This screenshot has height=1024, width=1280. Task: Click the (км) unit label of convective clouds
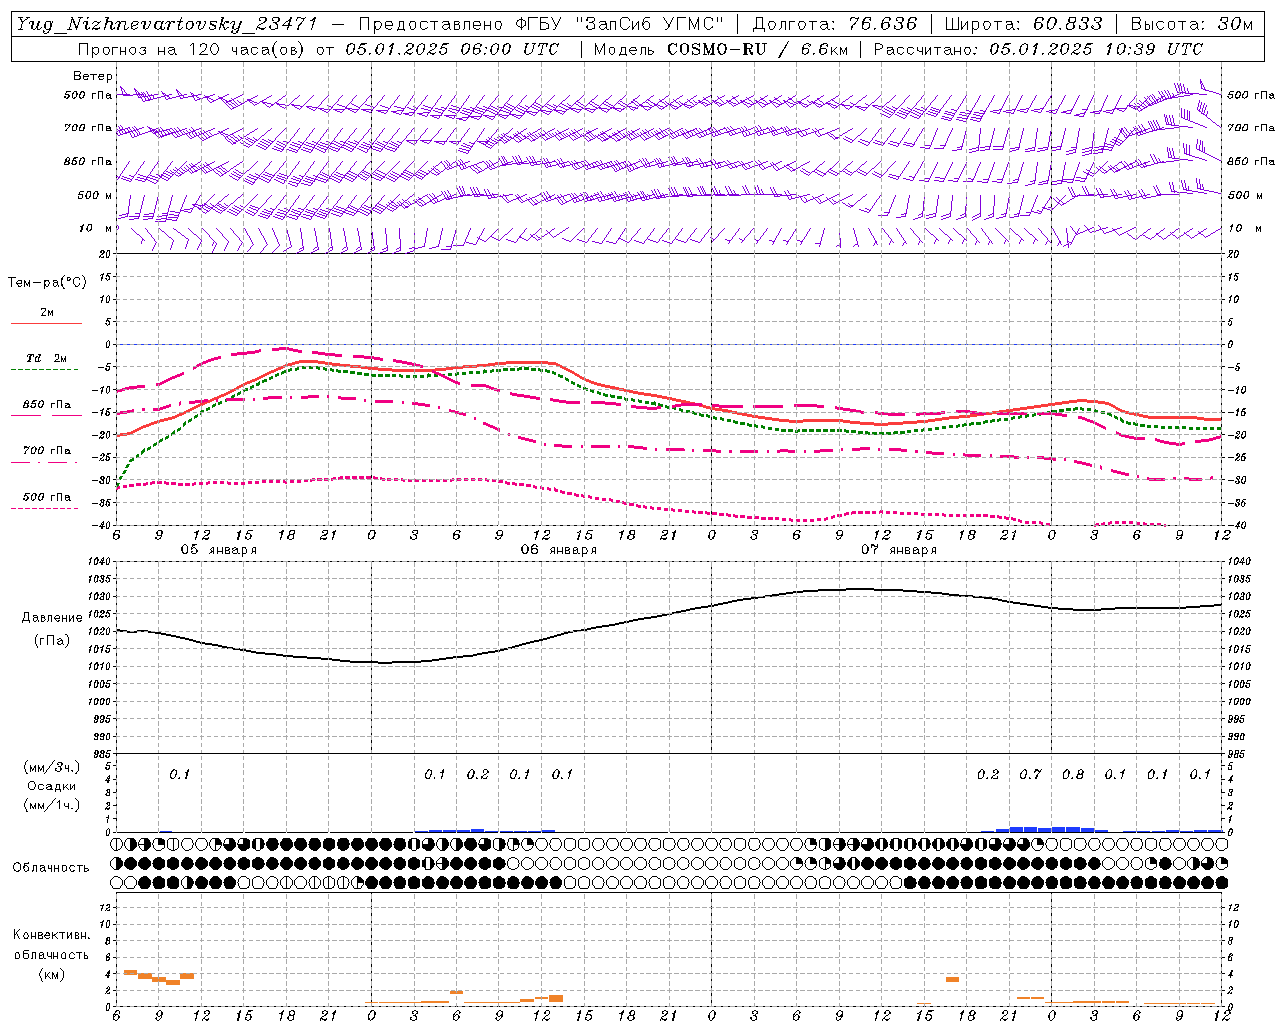[51, 974]
